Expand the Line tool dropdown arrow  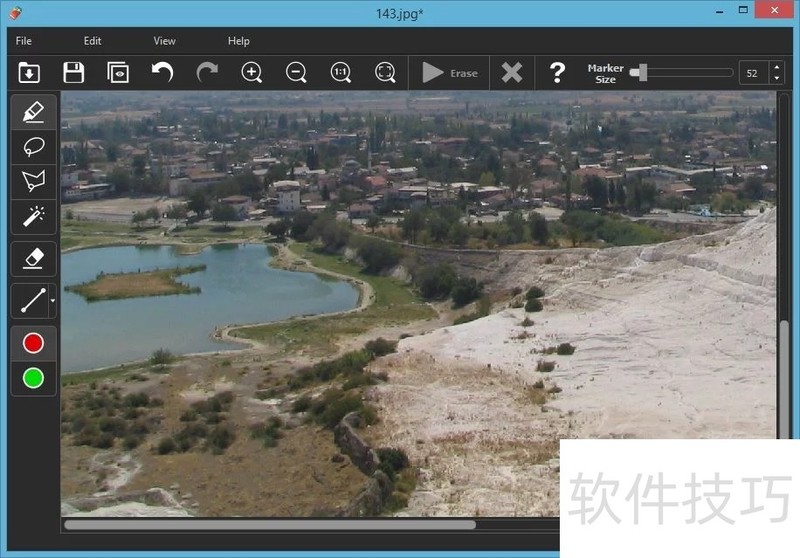pos(51,300)
